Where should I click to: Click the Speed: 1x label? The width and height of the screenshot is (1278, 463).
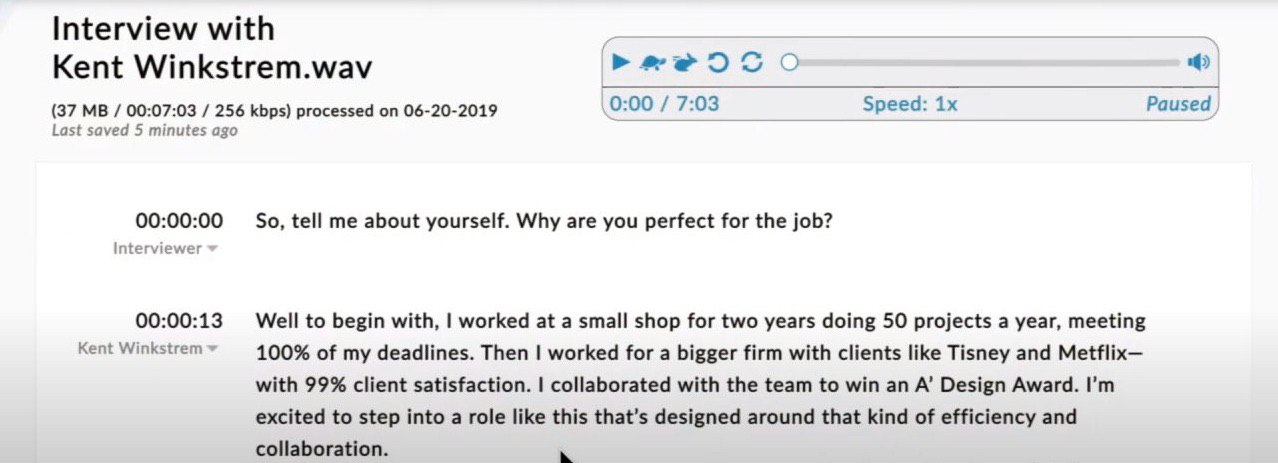pos(910,104)
